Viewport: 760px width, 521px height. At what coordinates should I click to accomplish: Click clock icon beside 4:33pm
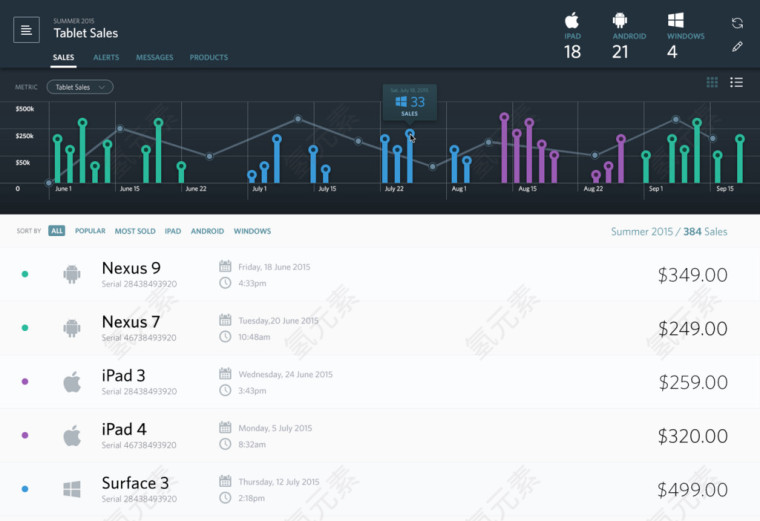click(x=225, y=283)
